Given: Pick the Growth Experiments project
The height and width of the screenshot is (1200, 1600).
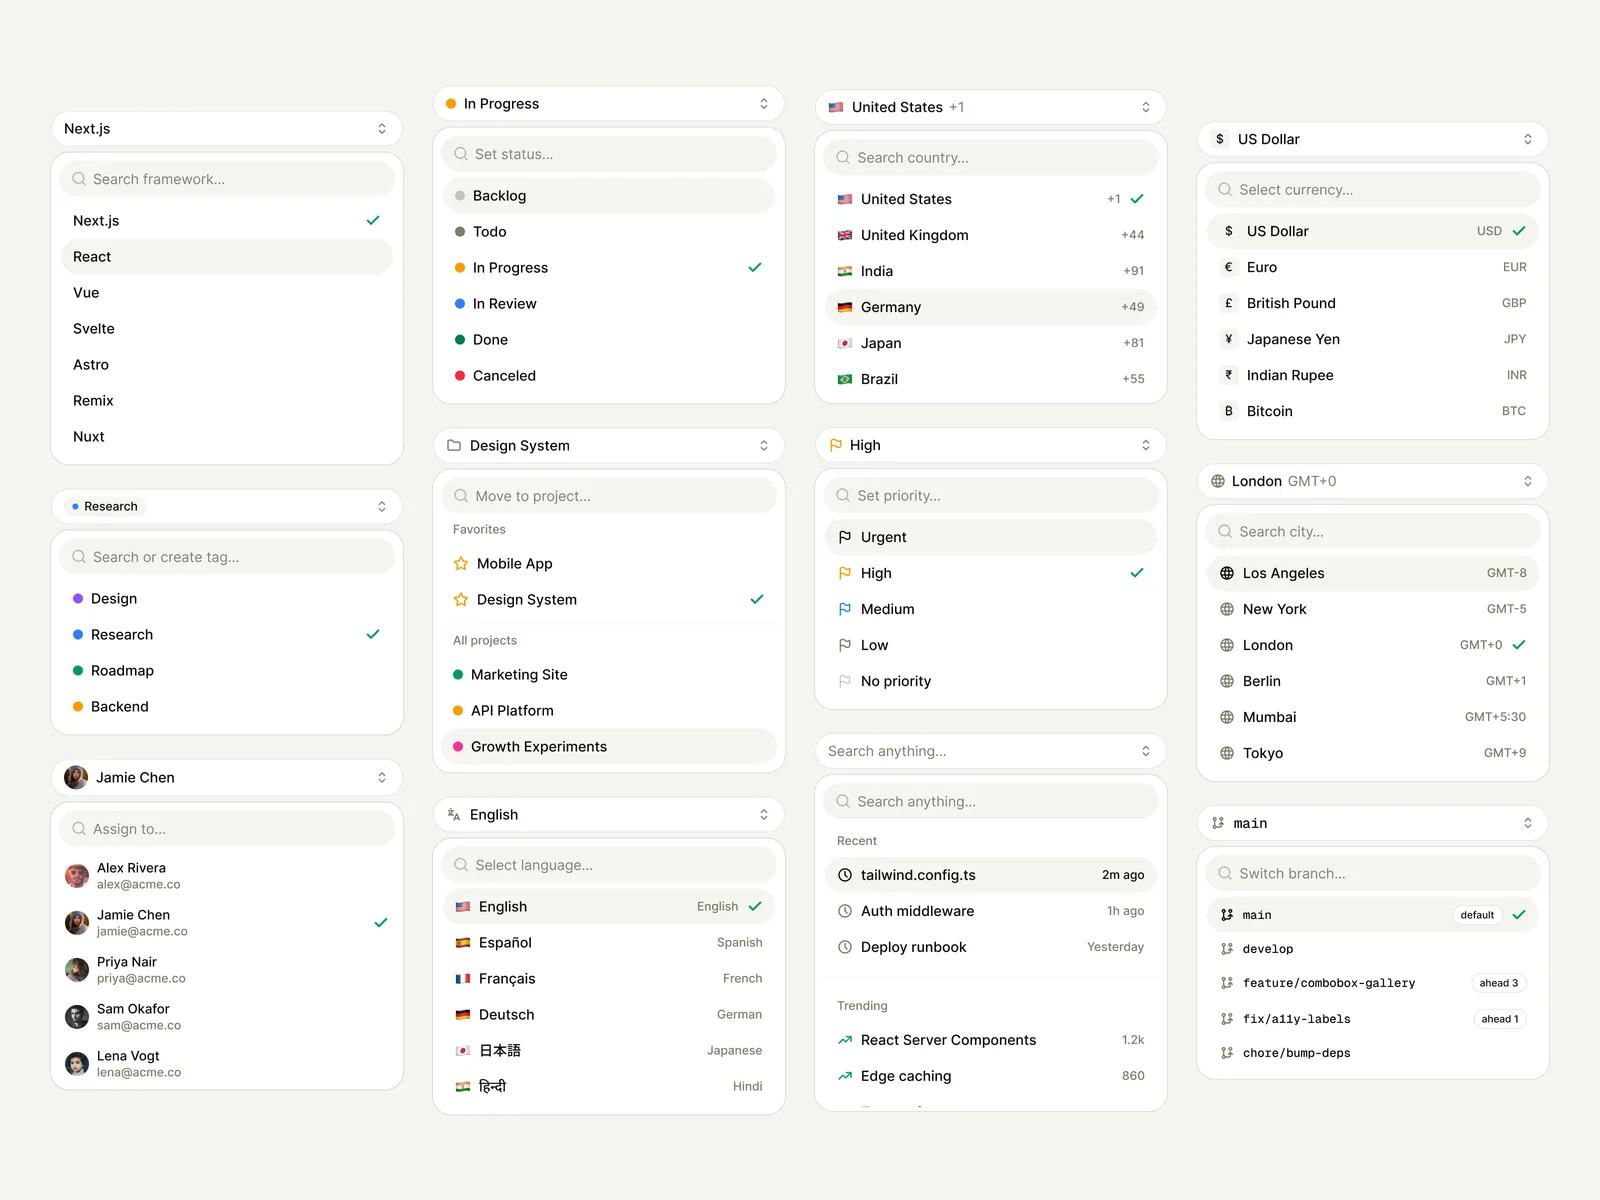Looking at the screenshot, I should 609,747.
